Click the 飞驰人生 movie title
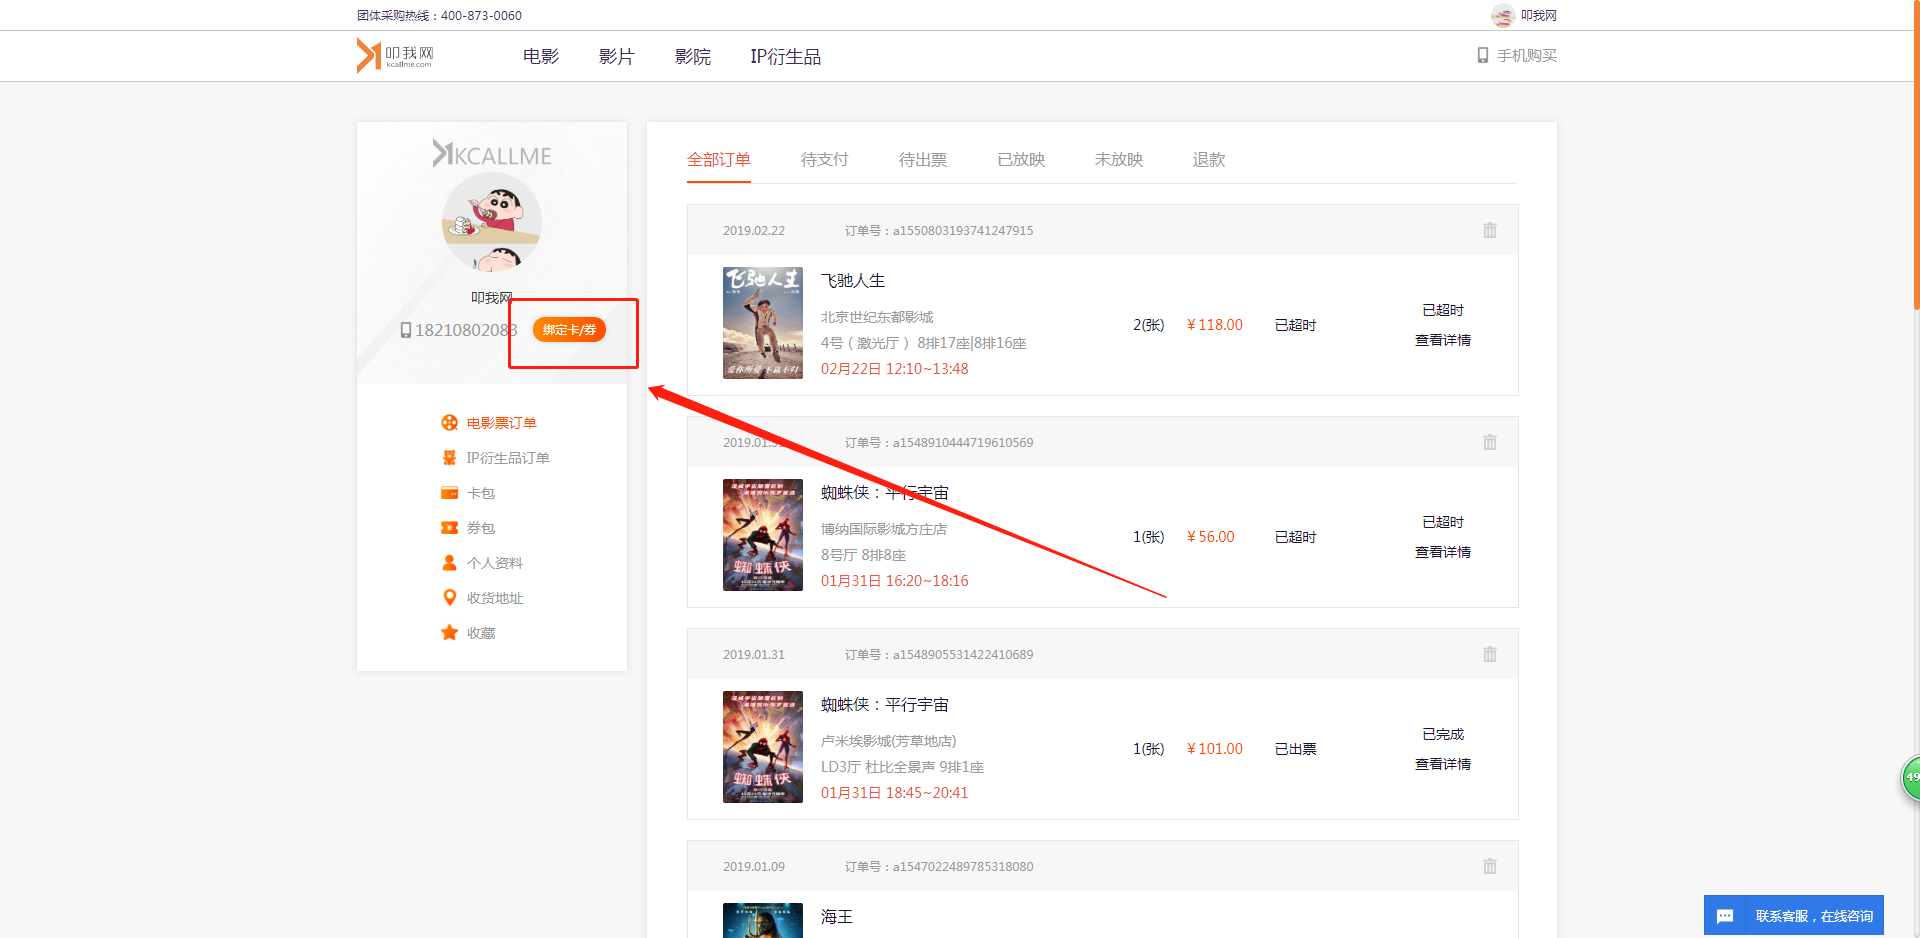This screenshot has height=938, width=1920. [x=853, y=281]
